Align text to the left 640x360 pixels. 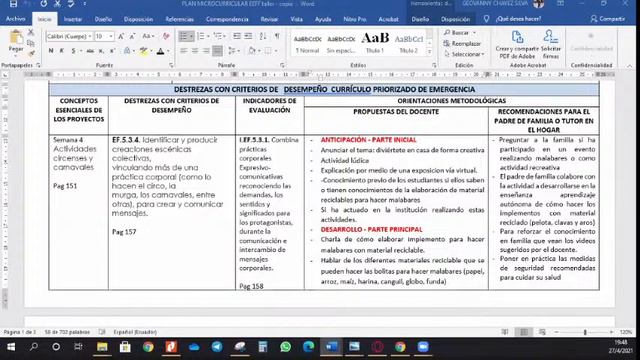pyautogui.click(x=184, y=51)
